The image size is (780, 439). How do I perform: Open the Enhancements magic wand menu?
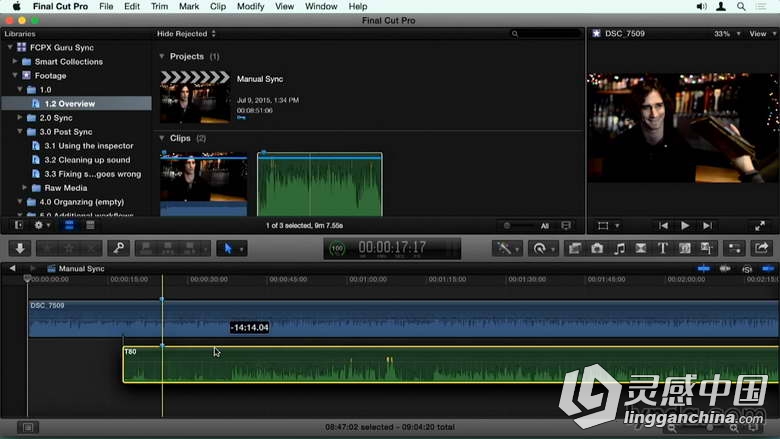pos(506,248)
